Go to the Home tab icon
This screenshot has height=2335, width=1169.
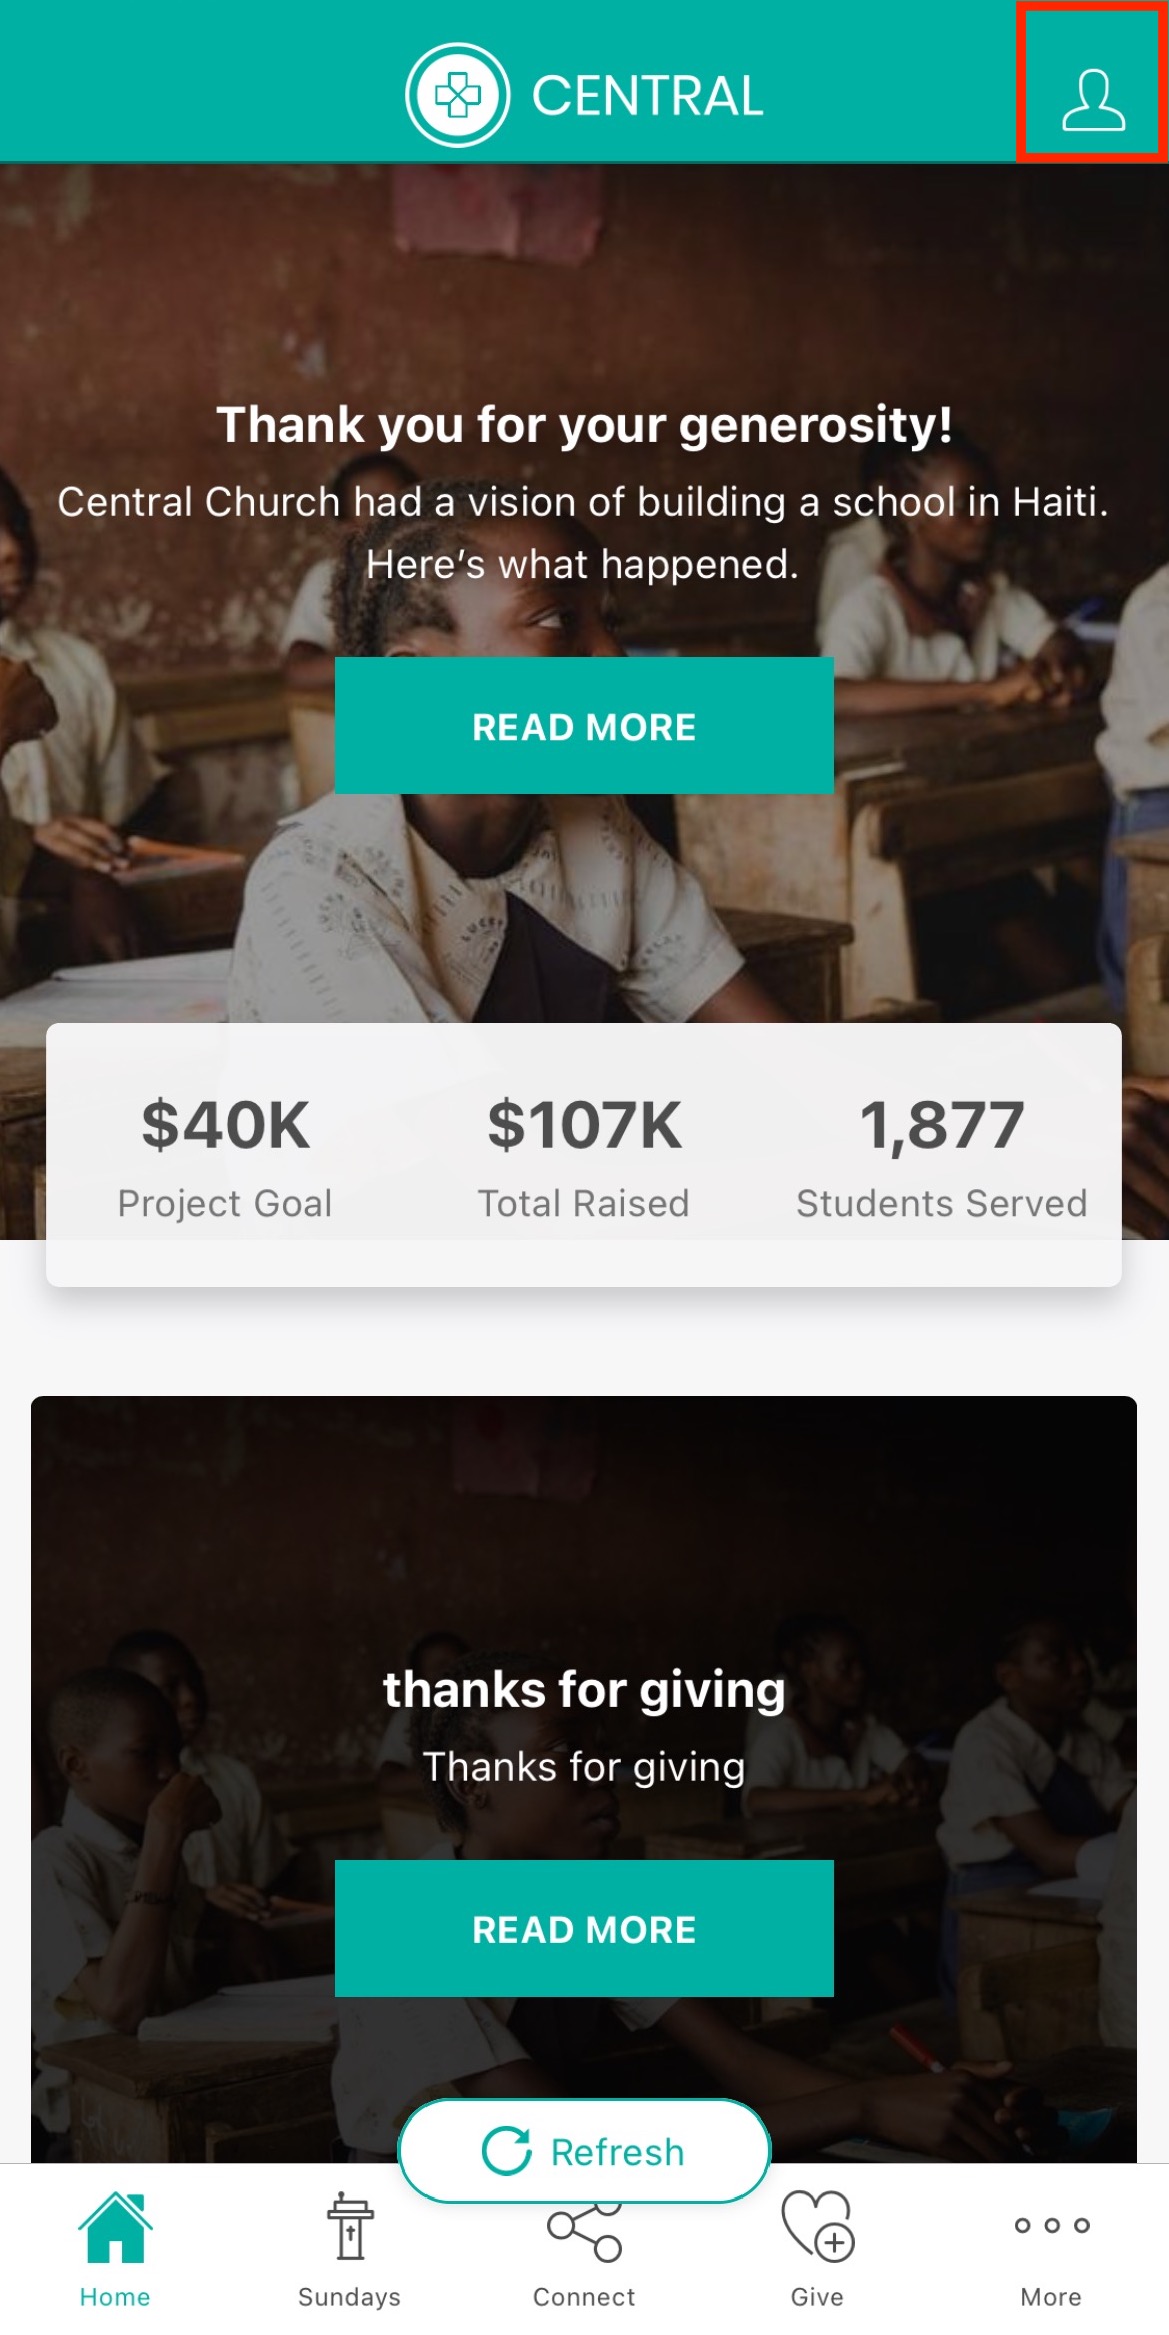coord(115,2229)
